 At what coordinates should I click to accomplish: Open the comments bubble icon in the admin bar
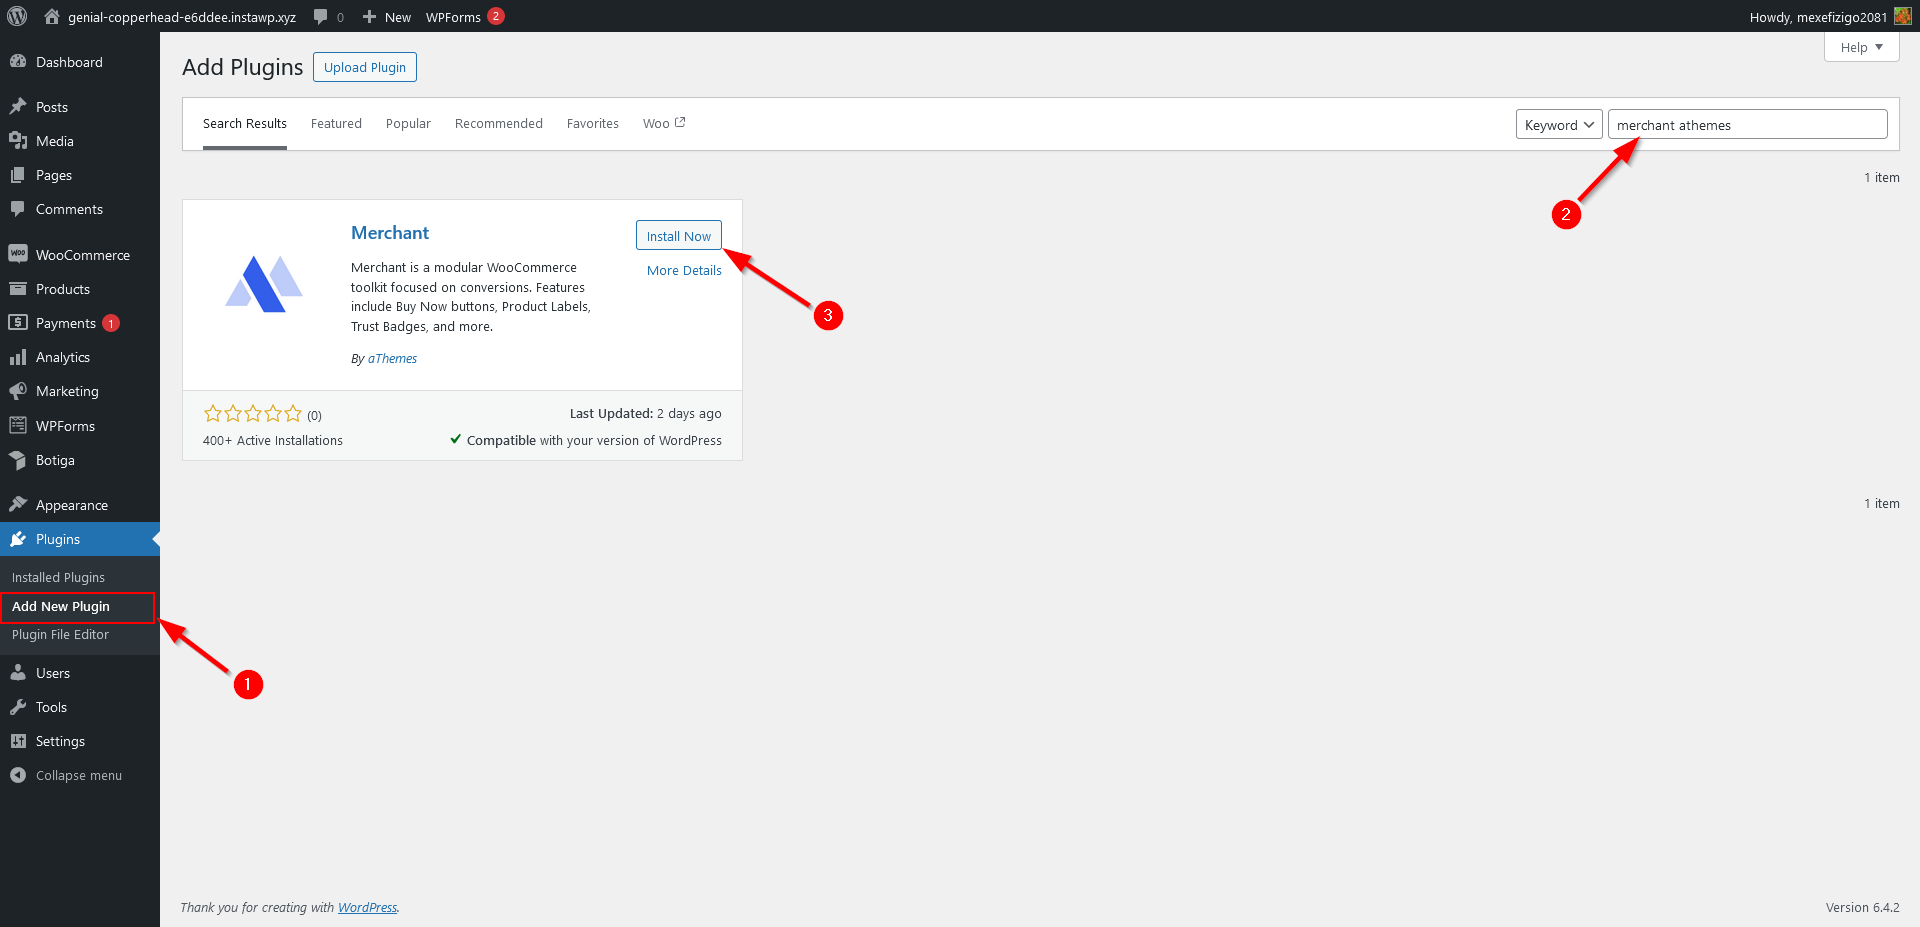pos(320,17)
